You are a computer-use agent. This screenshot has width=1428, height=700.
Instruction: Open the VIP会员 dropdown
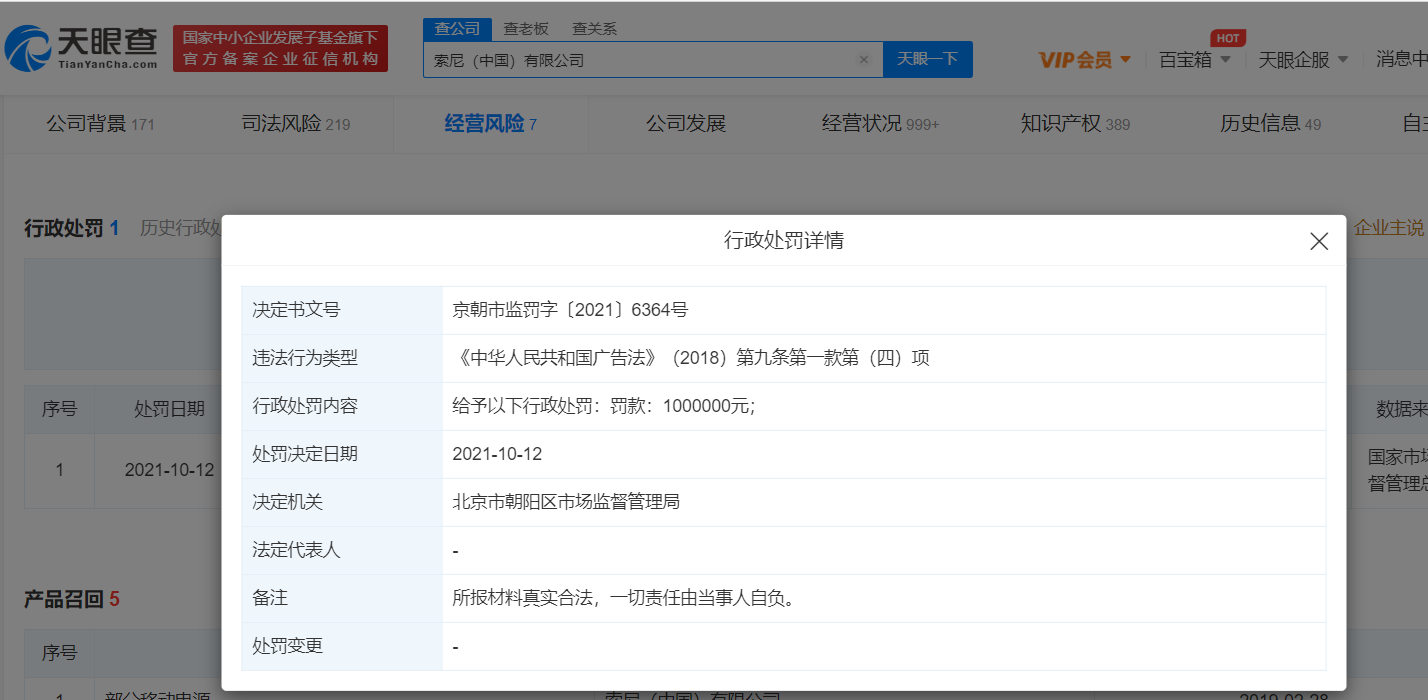(1085, 60)
